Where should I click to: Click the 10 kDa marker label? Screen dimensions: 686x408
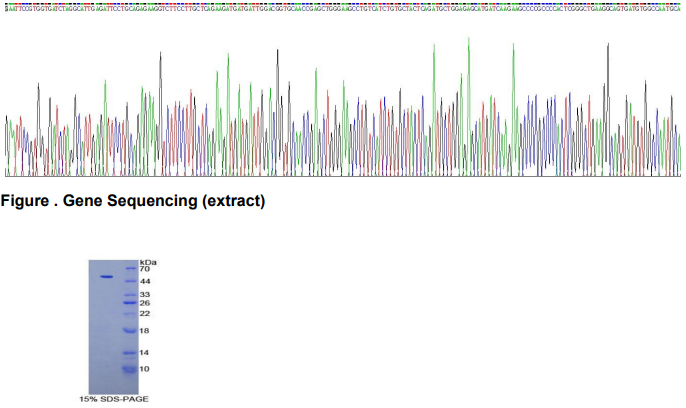coord(144,369)
